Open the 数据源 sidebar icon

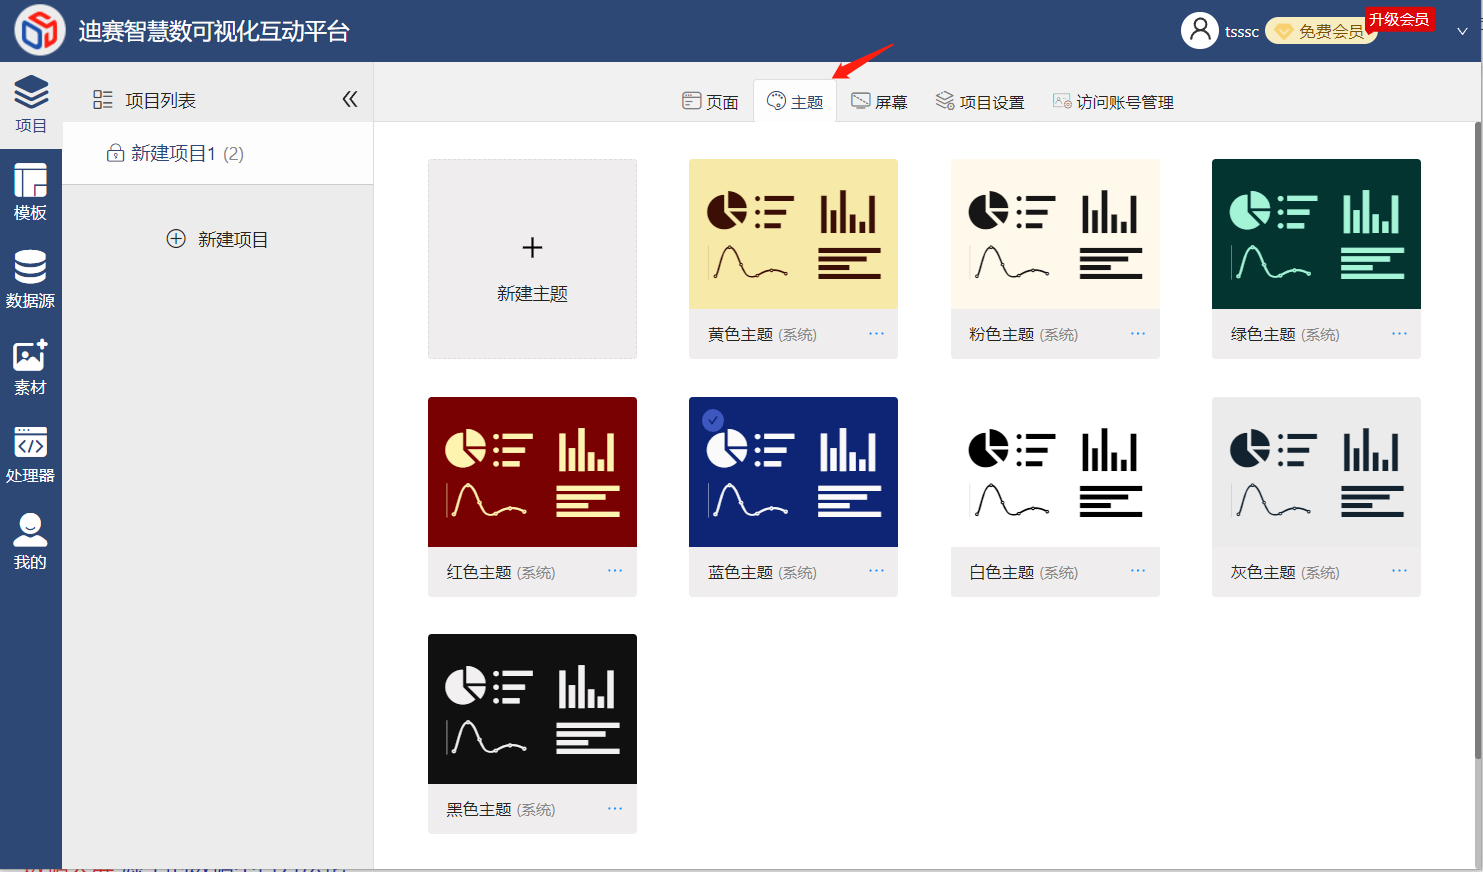pos(30,279)
